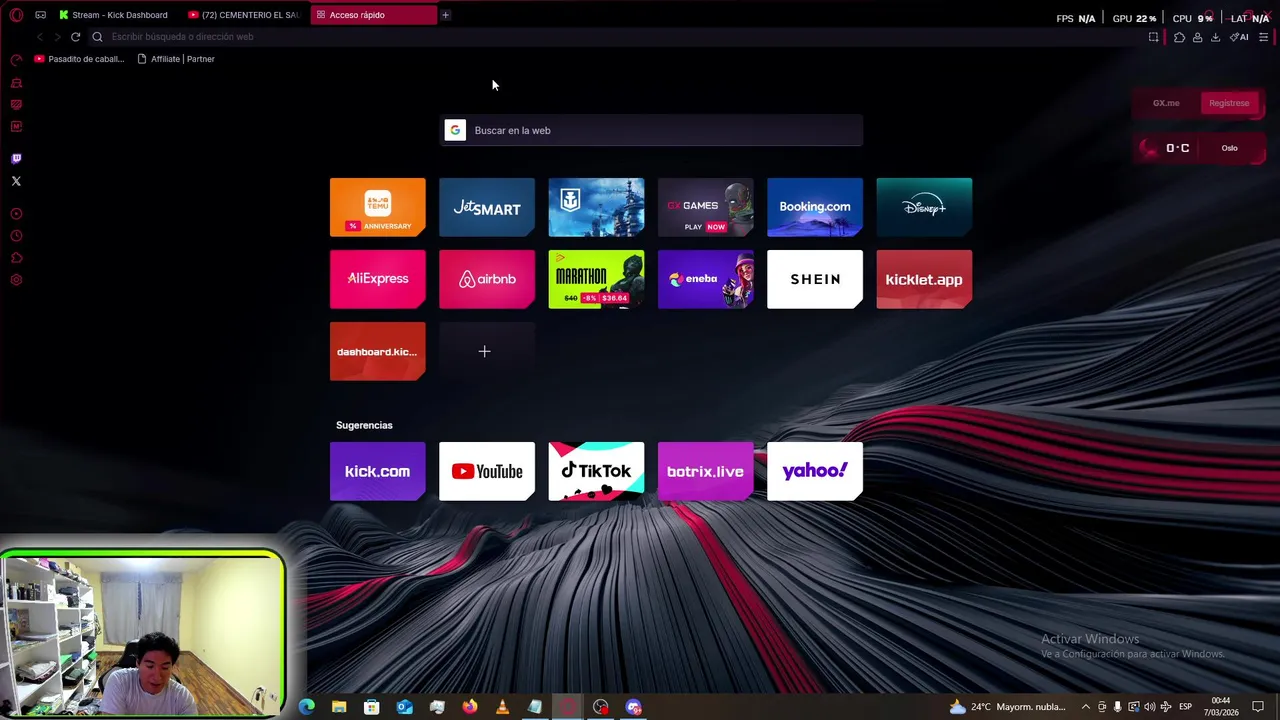This screenshot has height=720, width=1280.
Task: Open the taskbar weather widget 24°C
Action: (1007, 707)
